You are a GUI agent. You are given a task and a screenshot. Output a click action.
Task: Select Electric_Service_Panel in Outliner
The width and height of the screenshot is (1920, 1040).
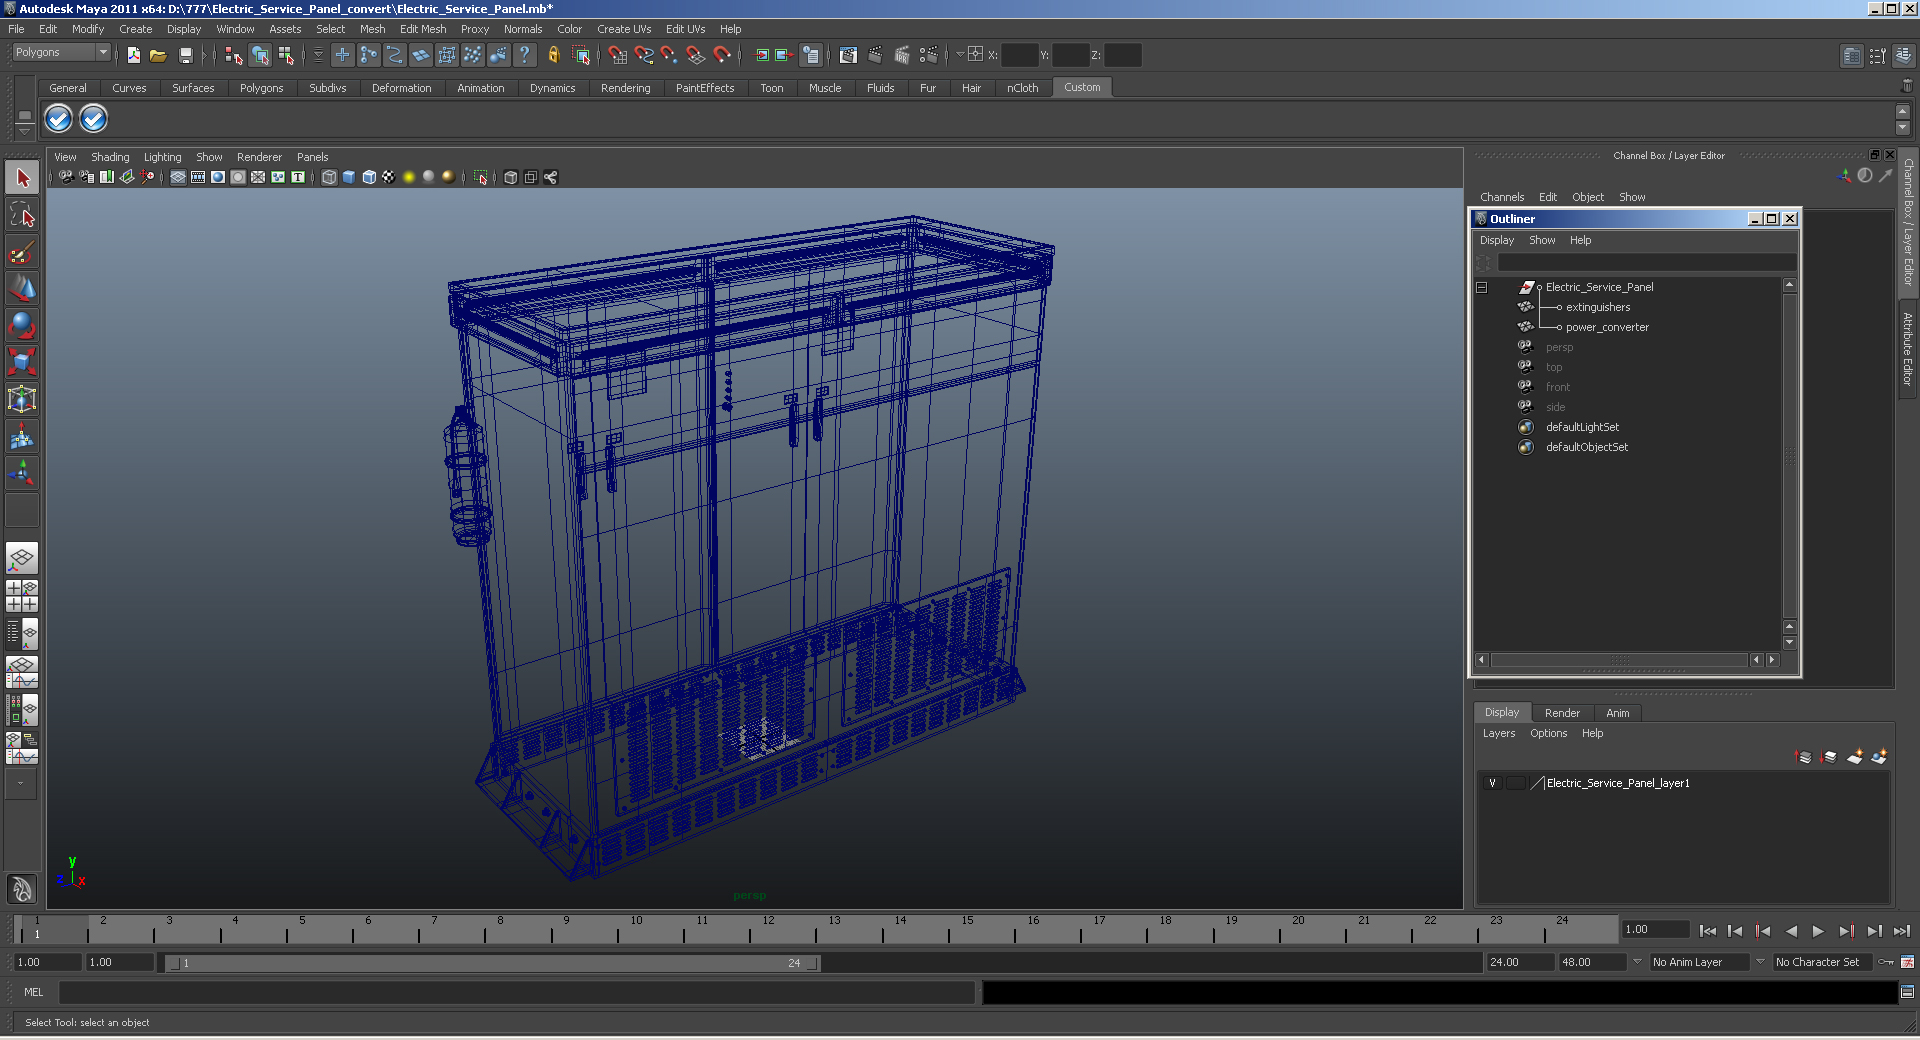click(x=1599, y=287)
